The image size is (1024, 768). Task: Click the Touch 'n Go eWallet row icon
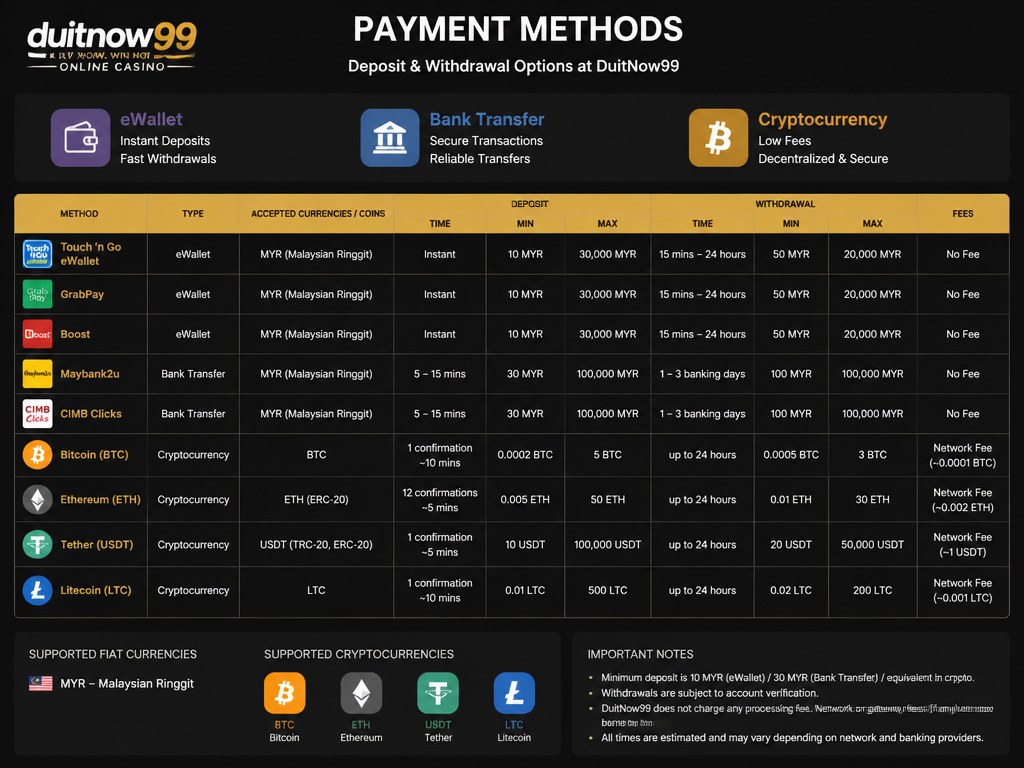37,254
